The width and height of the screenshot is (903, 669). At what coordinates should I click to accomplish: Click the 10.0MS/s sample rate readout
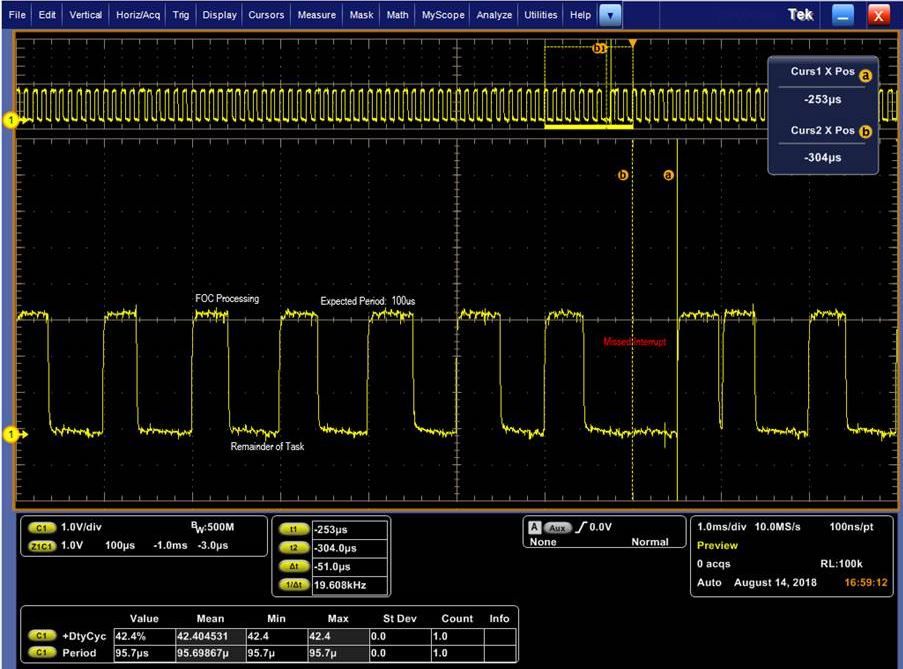(777, 527)
